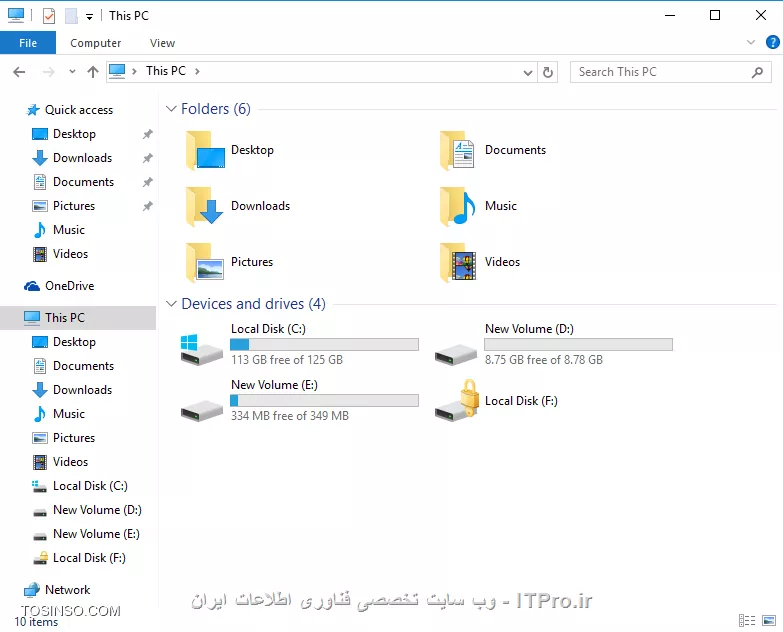The width and height of the screenshot is (783, 632).
Task: Click the New Volume (D:) usage bar
Action: pyautogui.click(x=578, y=344)
